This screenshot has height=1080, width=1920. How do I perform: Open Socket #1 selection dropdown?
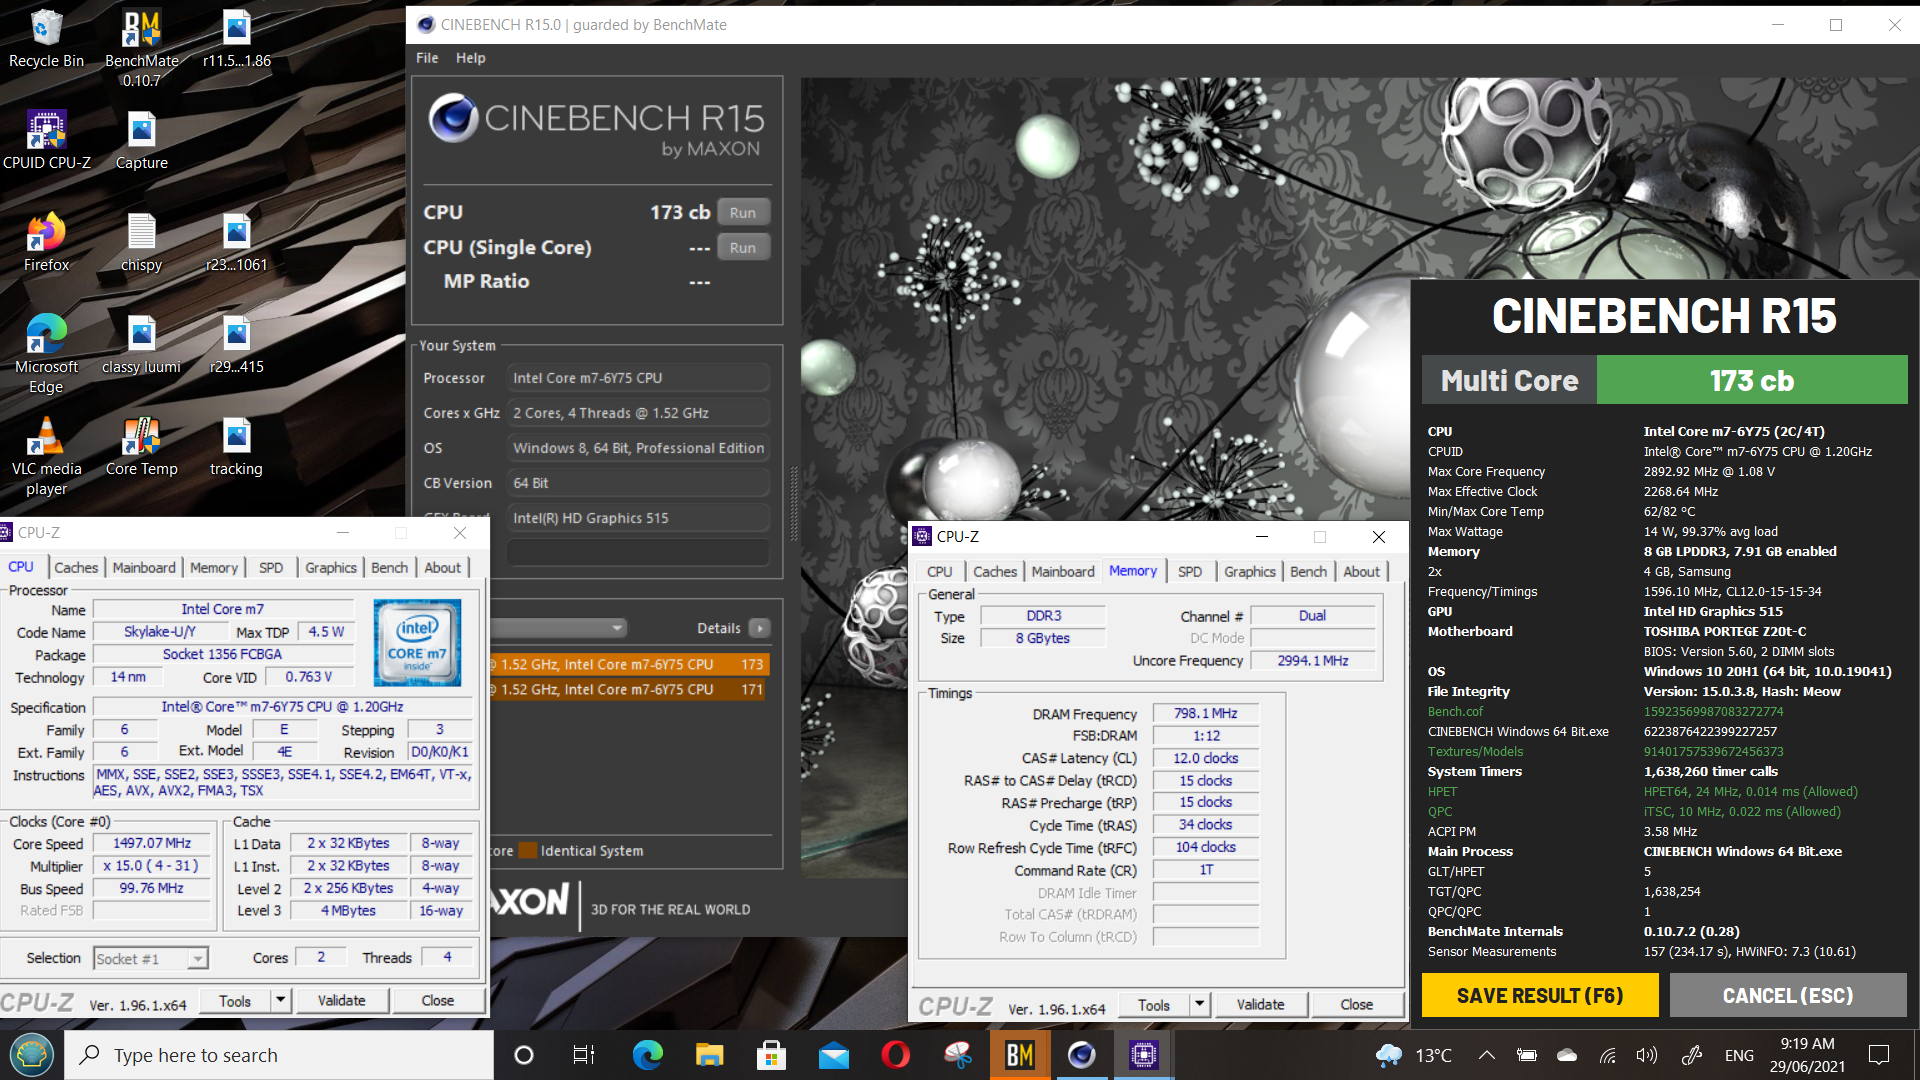coord(151,958)
